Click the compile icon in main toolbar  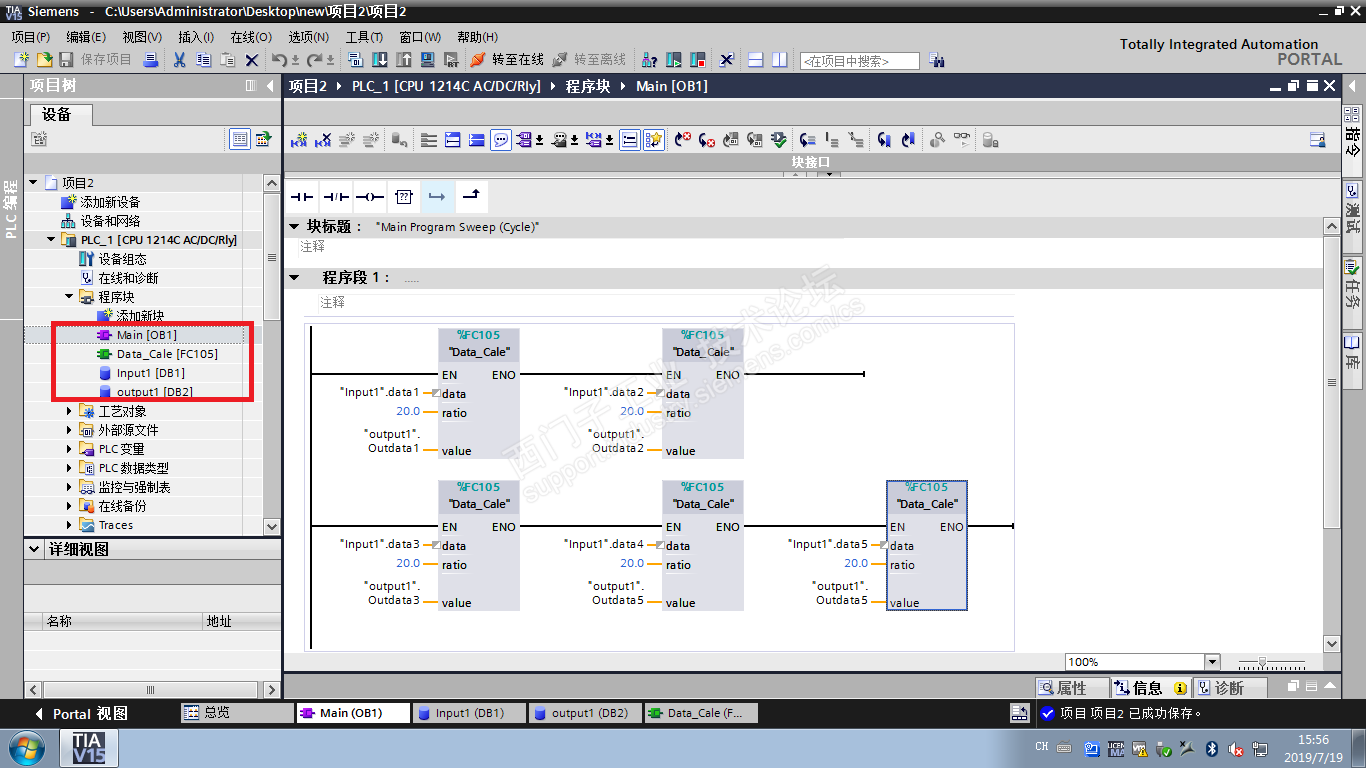point(355,60)
